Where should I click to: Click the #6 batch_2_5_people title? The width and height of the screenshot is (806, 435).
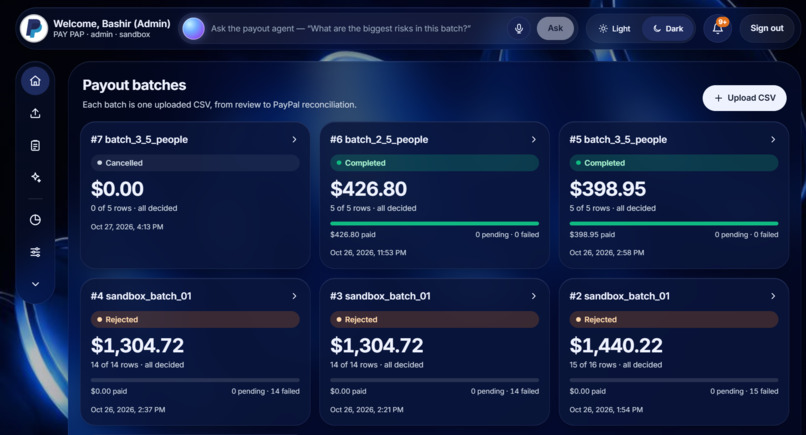pos(379,140)
